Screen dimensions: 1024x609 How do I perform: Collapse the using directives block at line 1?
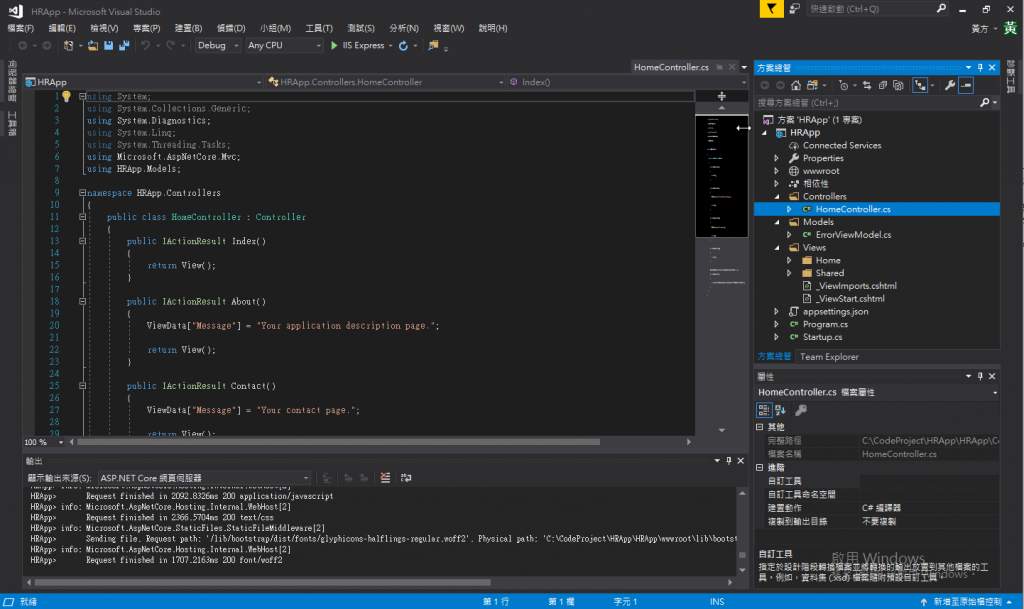click(x=82, y=97)
